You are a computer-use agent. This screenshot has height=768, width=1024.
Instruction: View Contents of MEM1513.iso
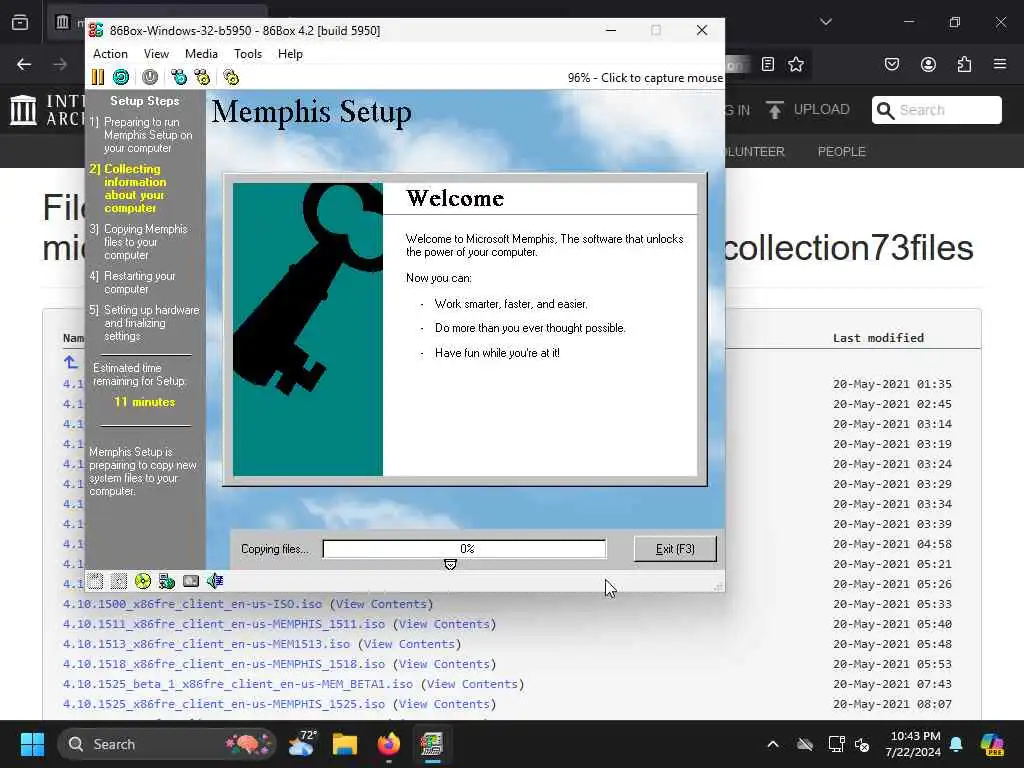tap(409, 644)
